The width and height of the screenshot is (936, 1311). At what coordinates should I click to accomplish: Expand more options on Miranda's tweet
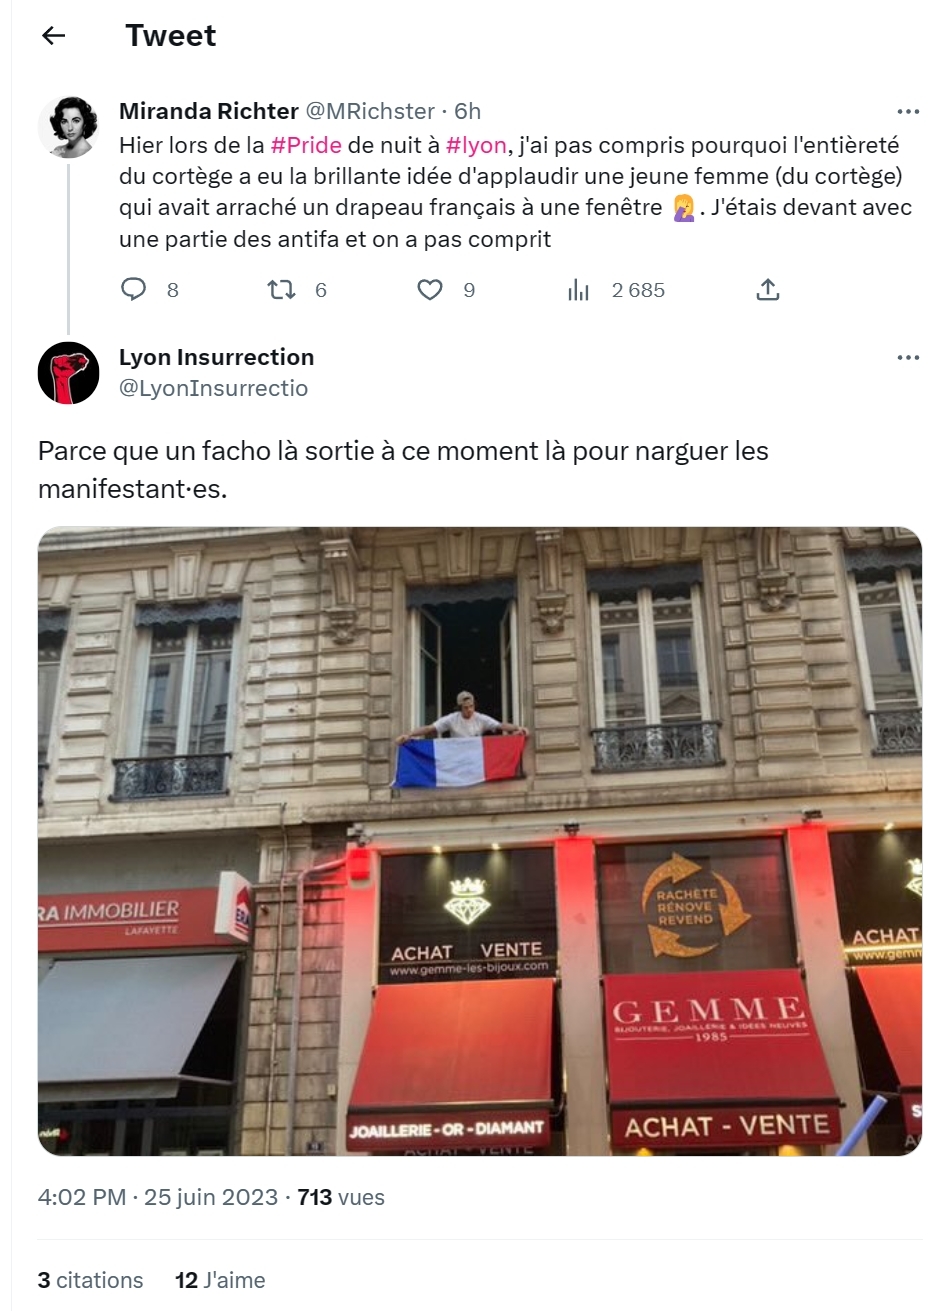908,111
